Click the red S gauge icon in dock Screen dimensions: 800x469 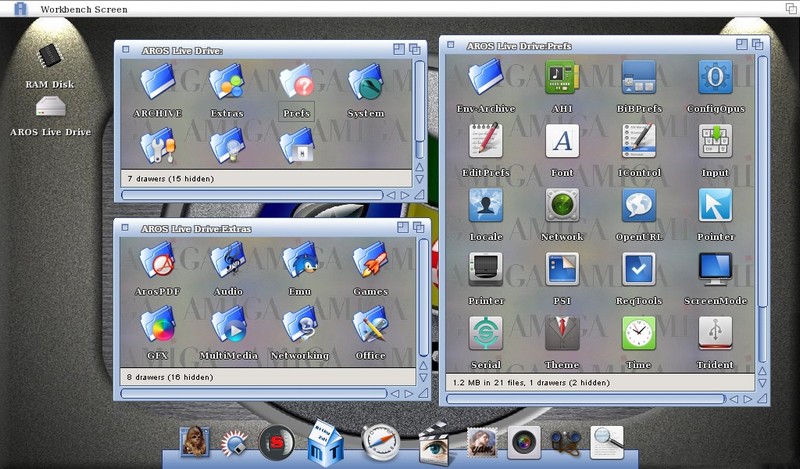[x=276, y=443]
